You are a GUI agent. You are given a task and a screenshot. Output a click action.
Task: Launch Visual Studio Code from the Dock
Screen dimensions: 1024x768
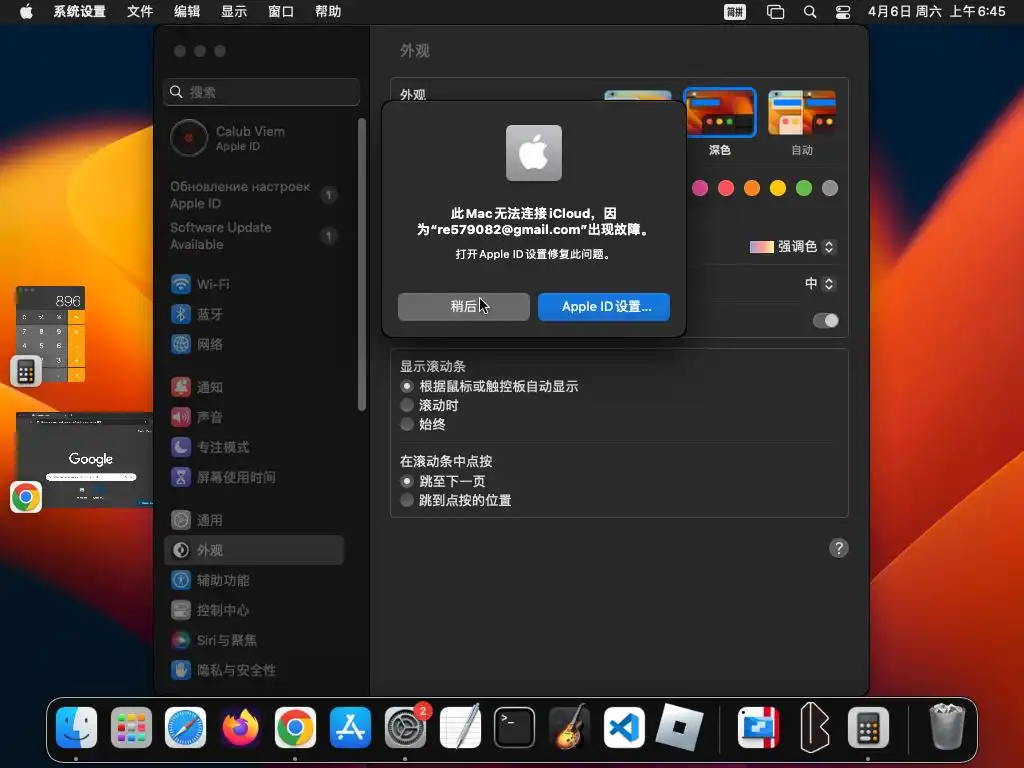(x=624, y=728)
